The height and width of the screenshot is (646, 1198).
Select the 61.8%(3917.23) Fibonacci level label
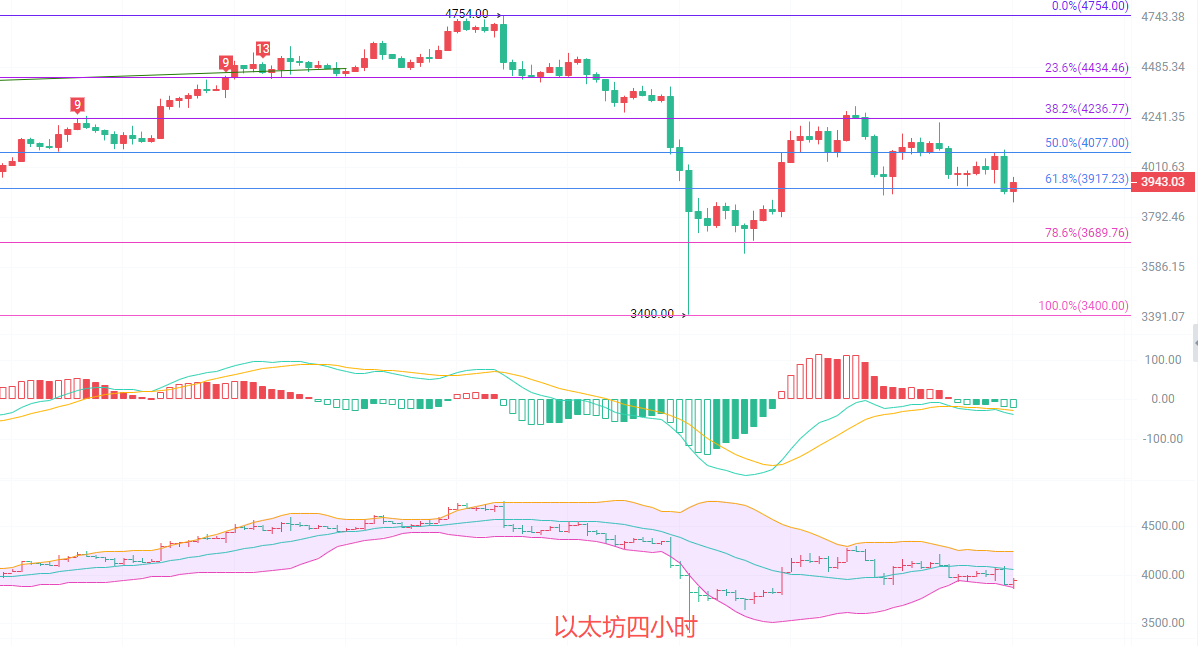point(1086,179)
